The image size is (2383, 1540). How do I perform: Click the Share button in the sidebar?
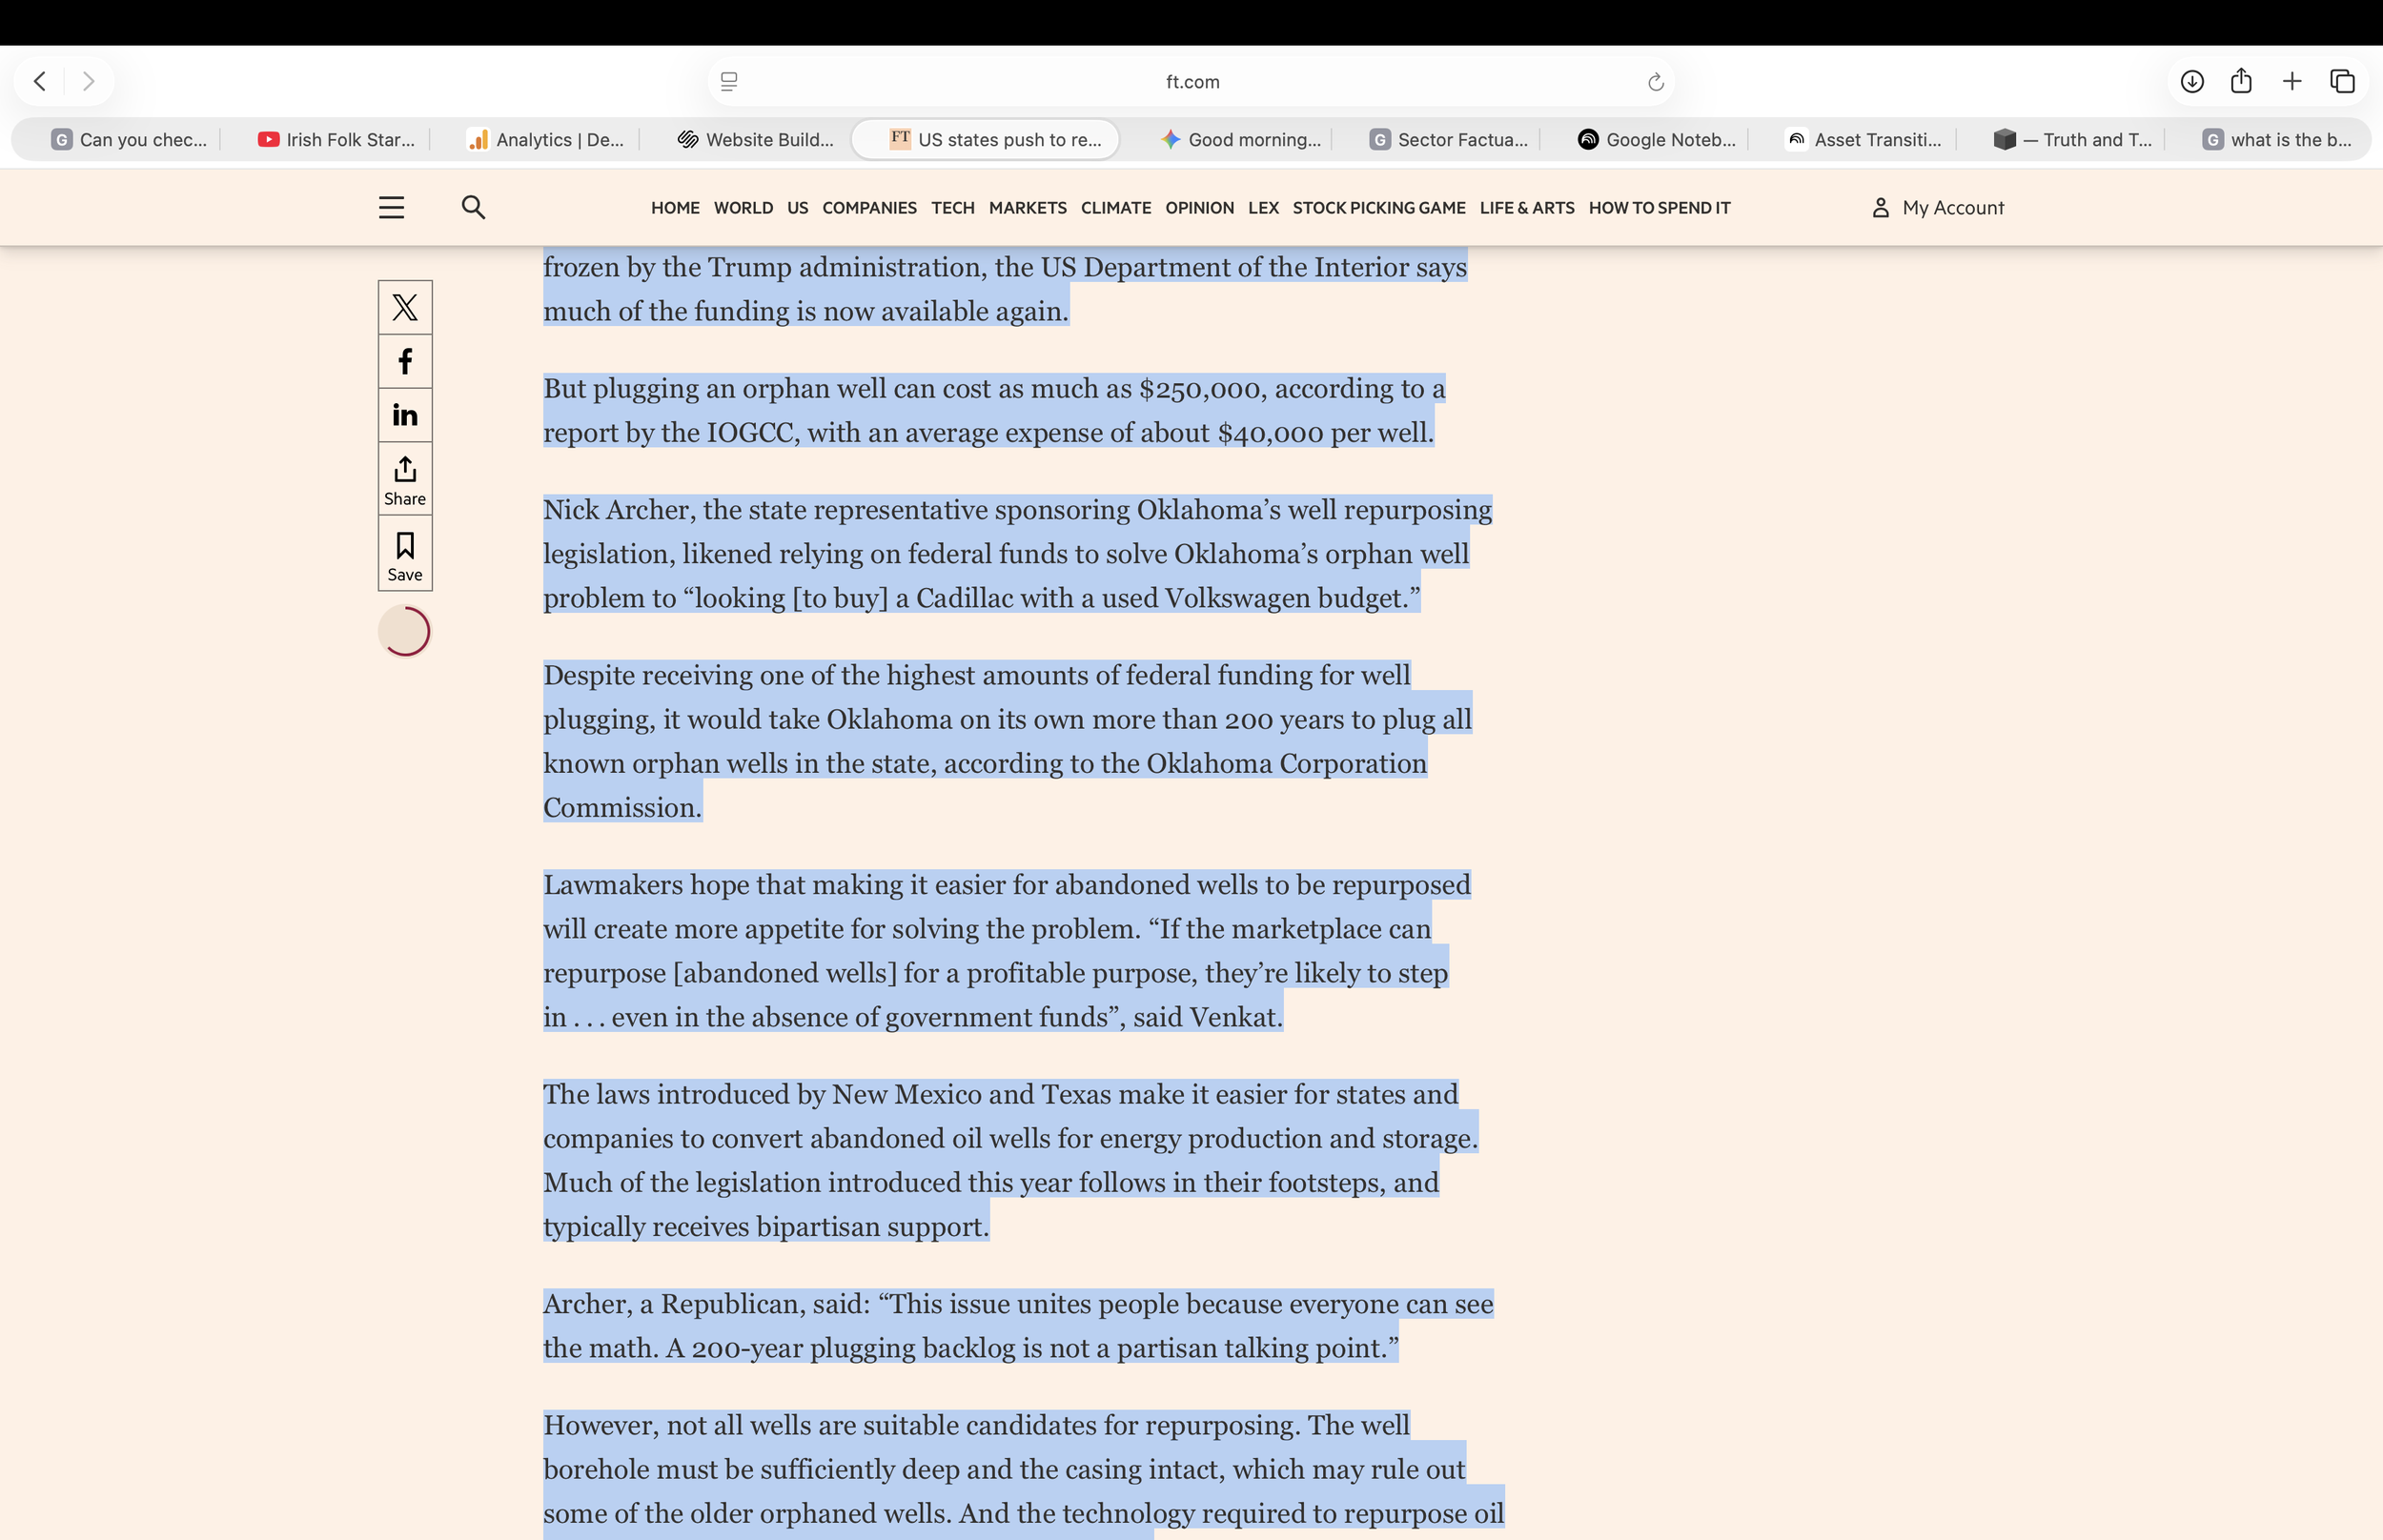point(405,479)
